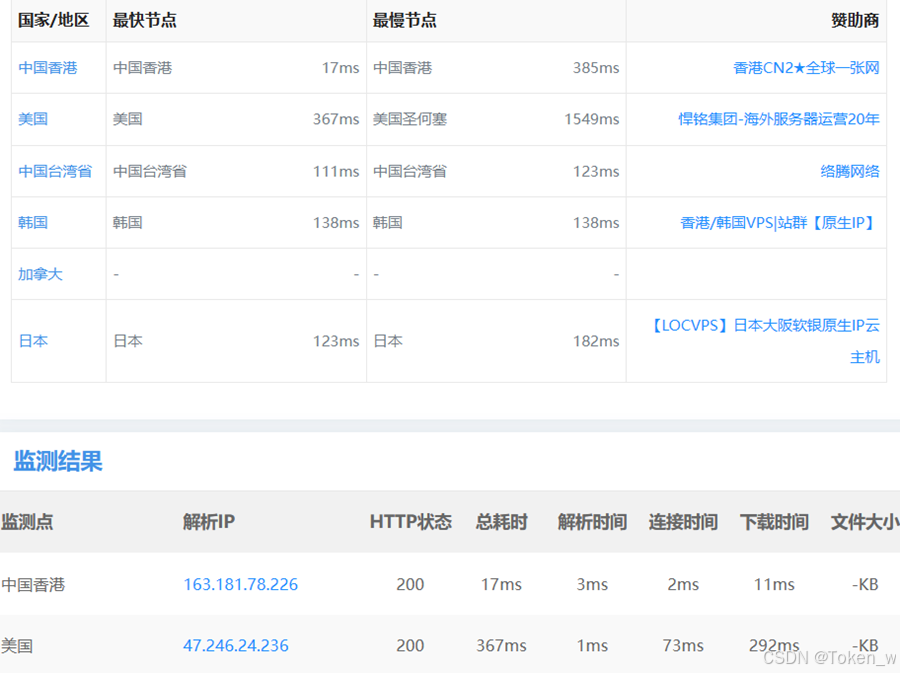Select the 3ms resolve time value
Screen dimensions: 900x673
pyautogui.click(x=592, y=584)
